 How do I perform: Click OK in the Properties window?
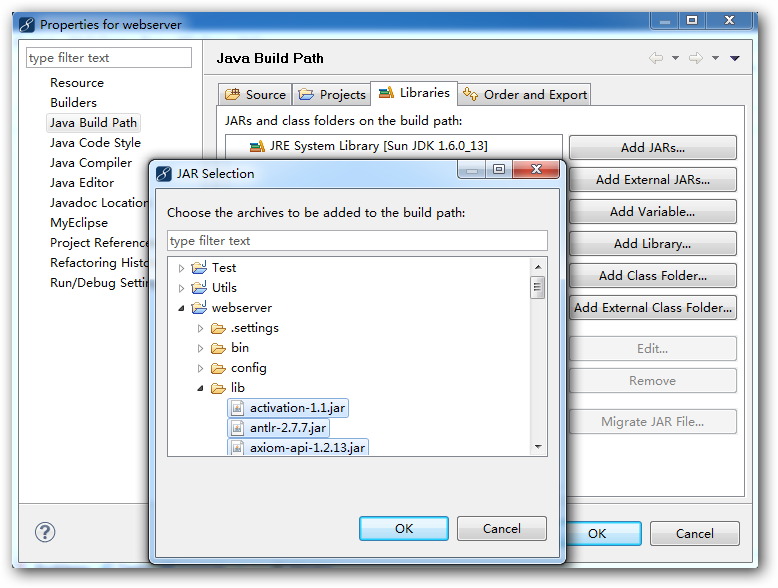[x=603, y=533]
